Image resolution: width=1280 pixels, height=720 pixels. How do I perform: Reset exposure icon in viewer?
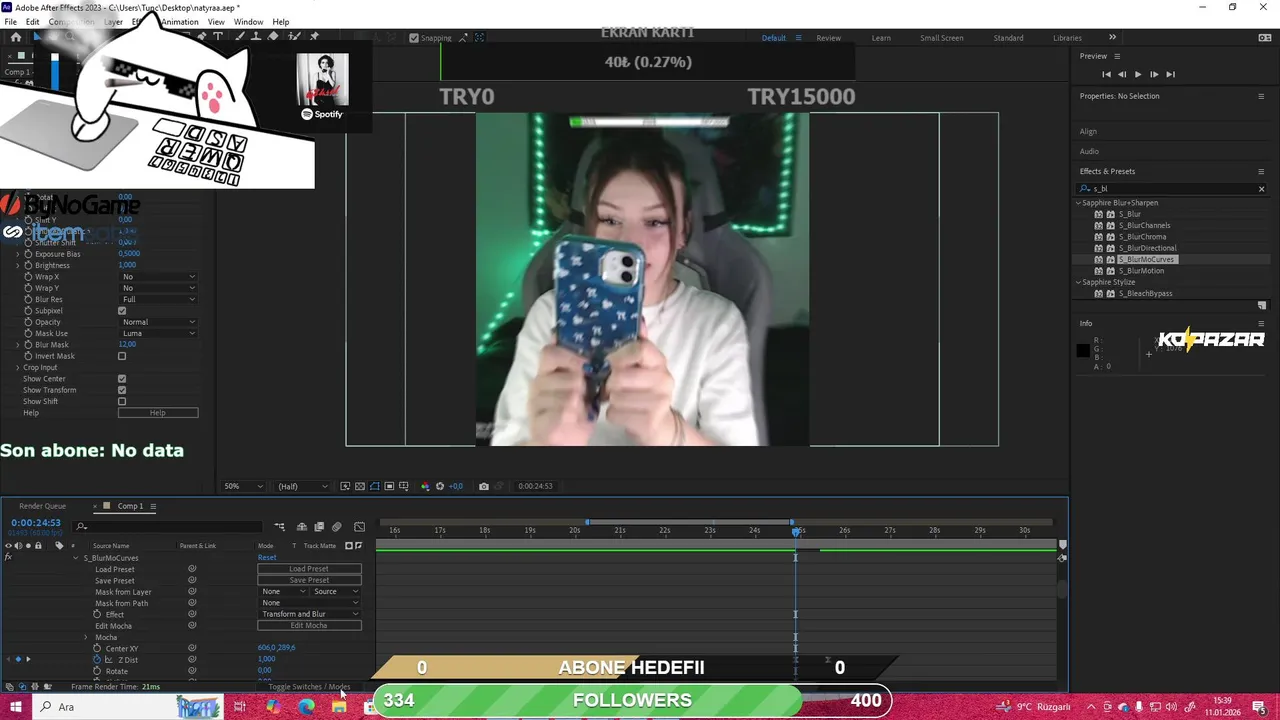(x=439, y=486)
